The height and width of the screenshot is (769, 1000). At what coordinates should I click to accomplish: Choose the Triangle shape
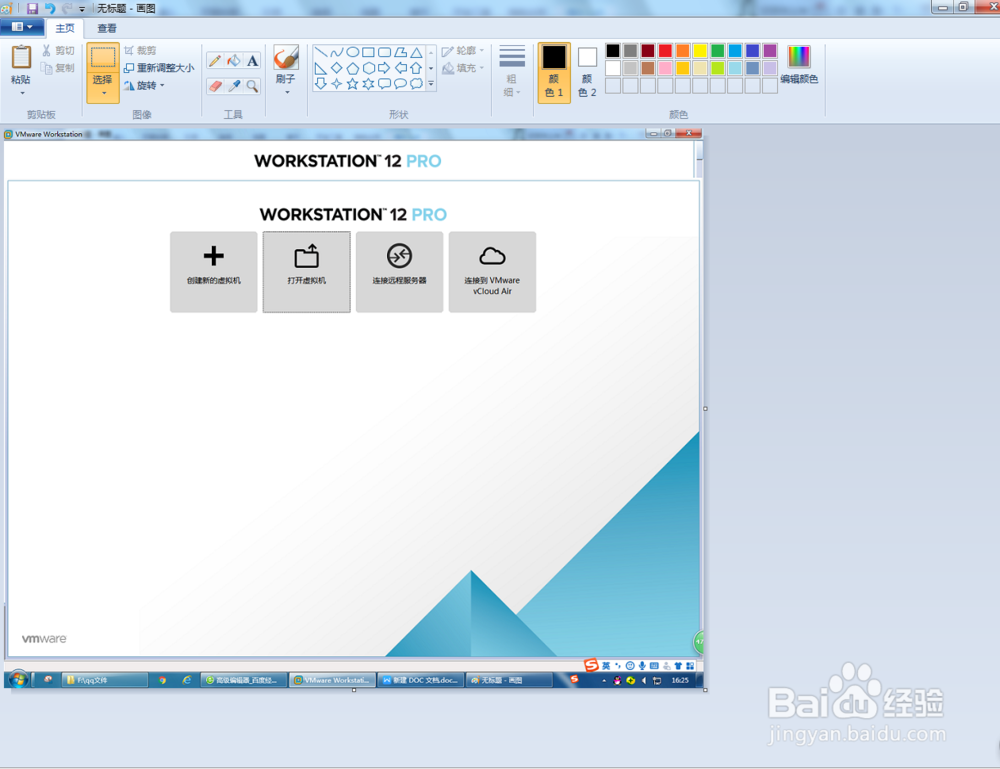coord(416,52)
